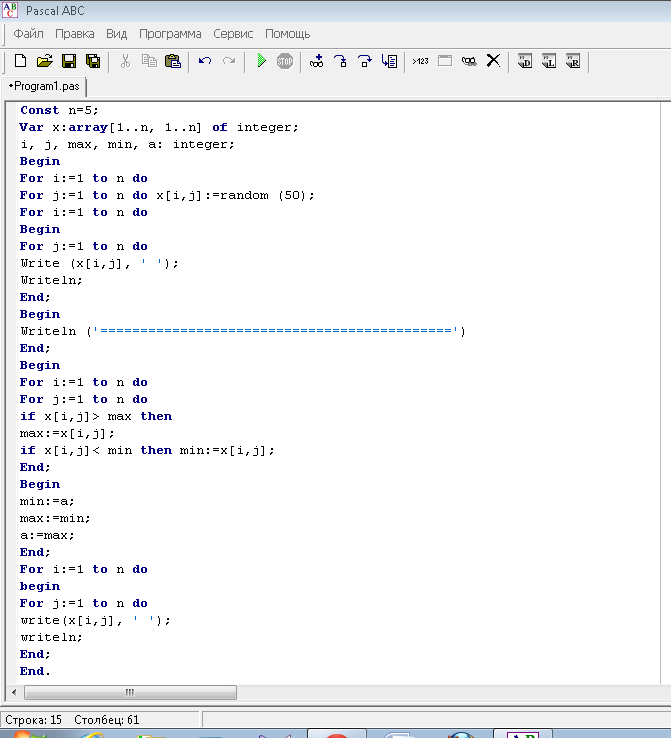Click the Run to Cursor icon
This screenshot has width=671, height=738.
point(389,61)
